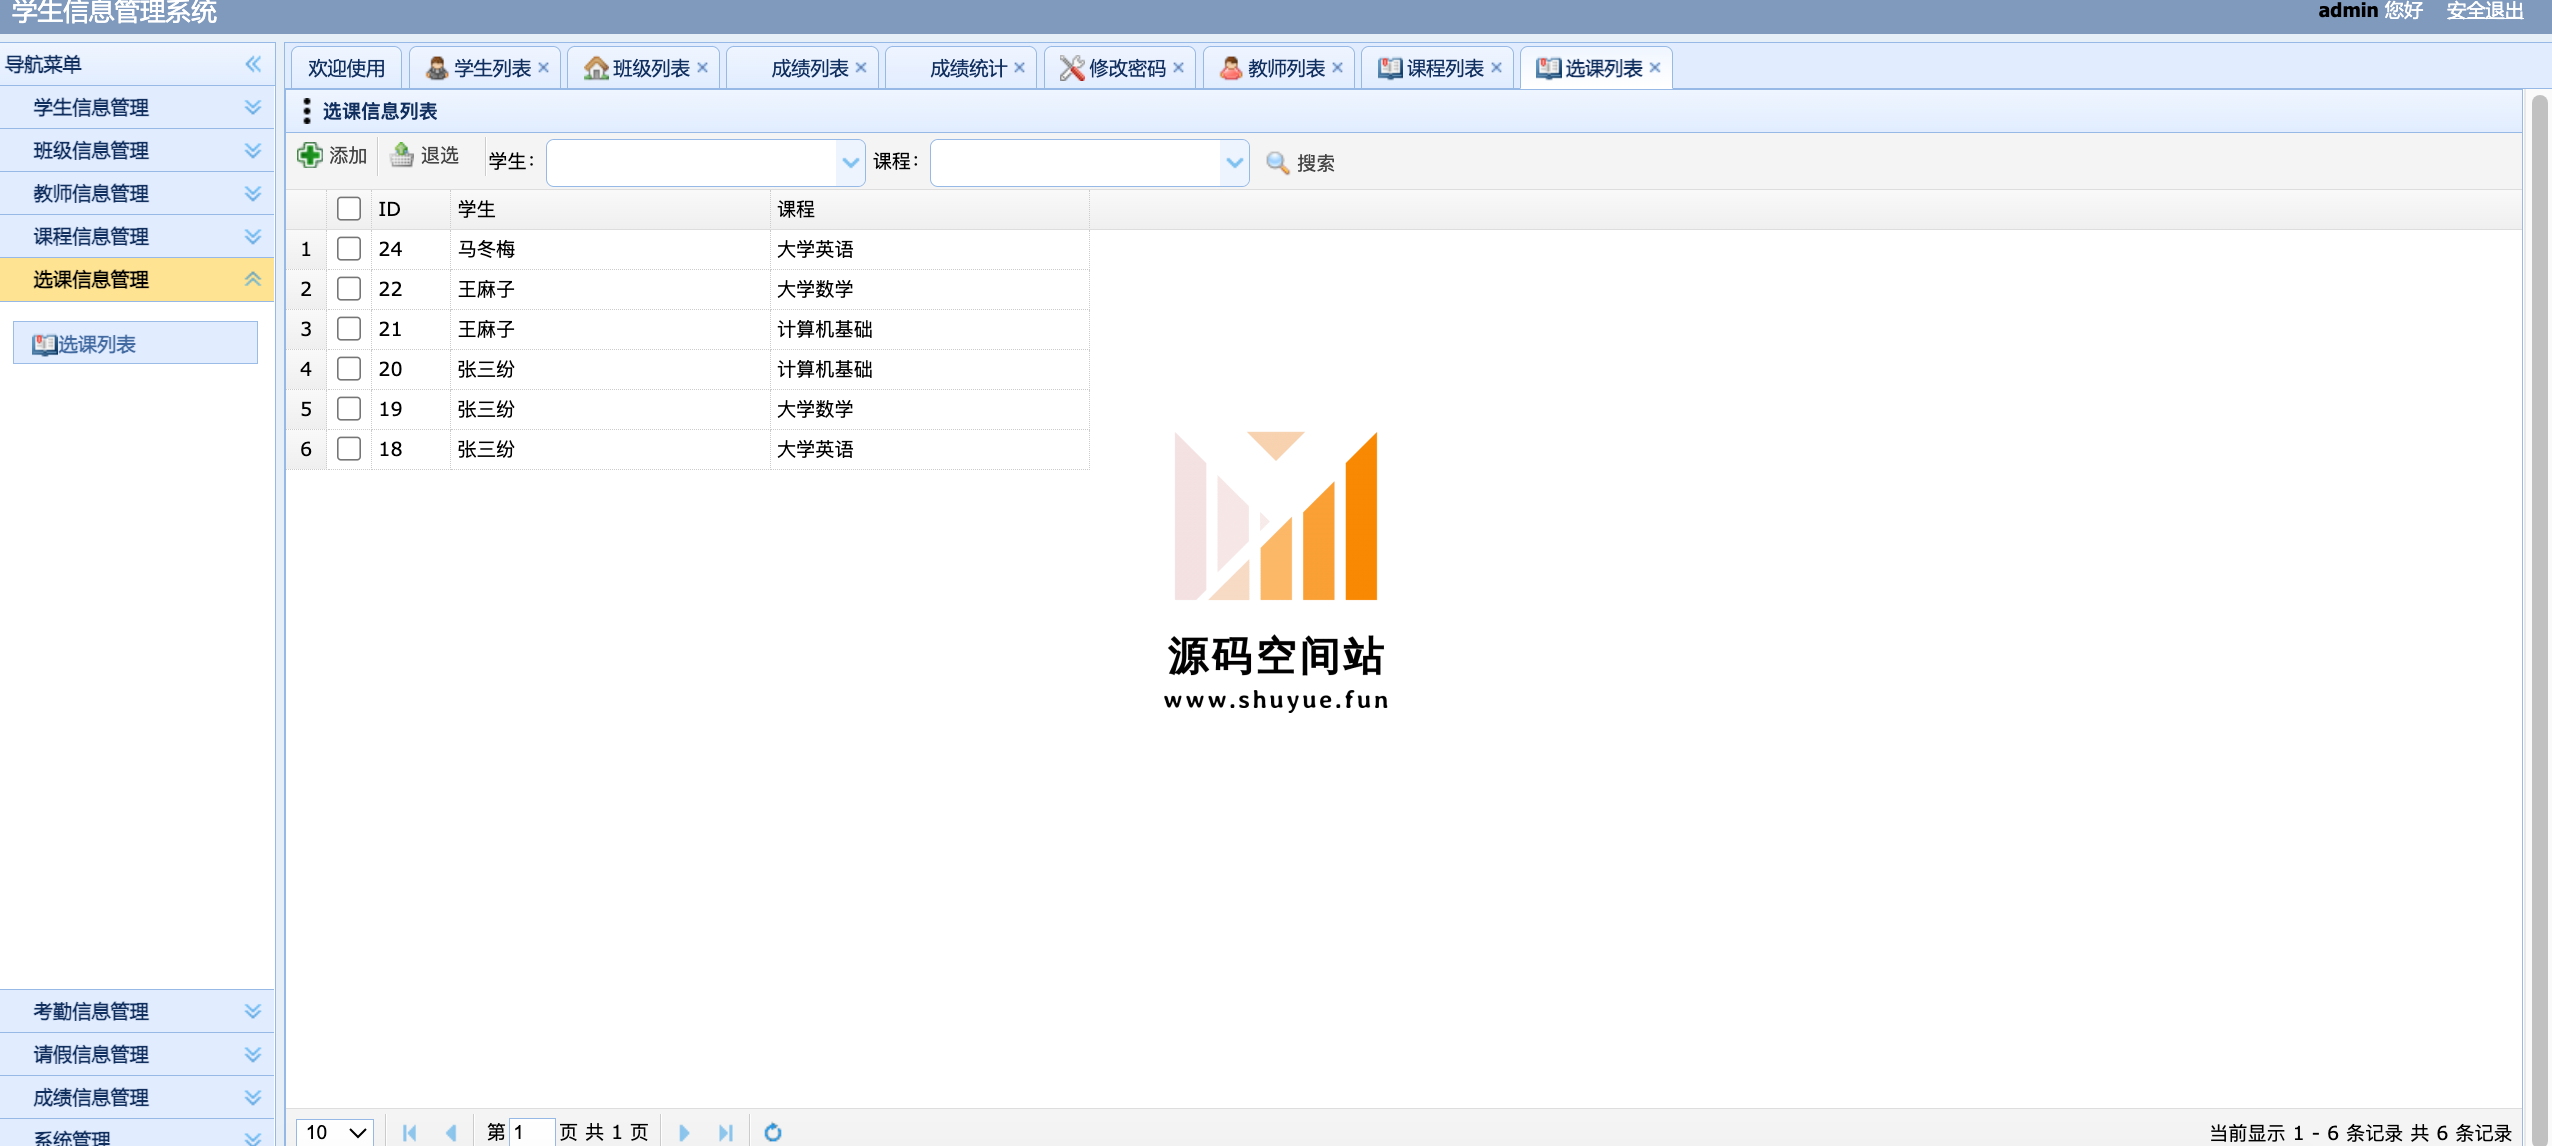
Task: Open the 学生 filter dropdown arrow
Action: click(851, 162)
